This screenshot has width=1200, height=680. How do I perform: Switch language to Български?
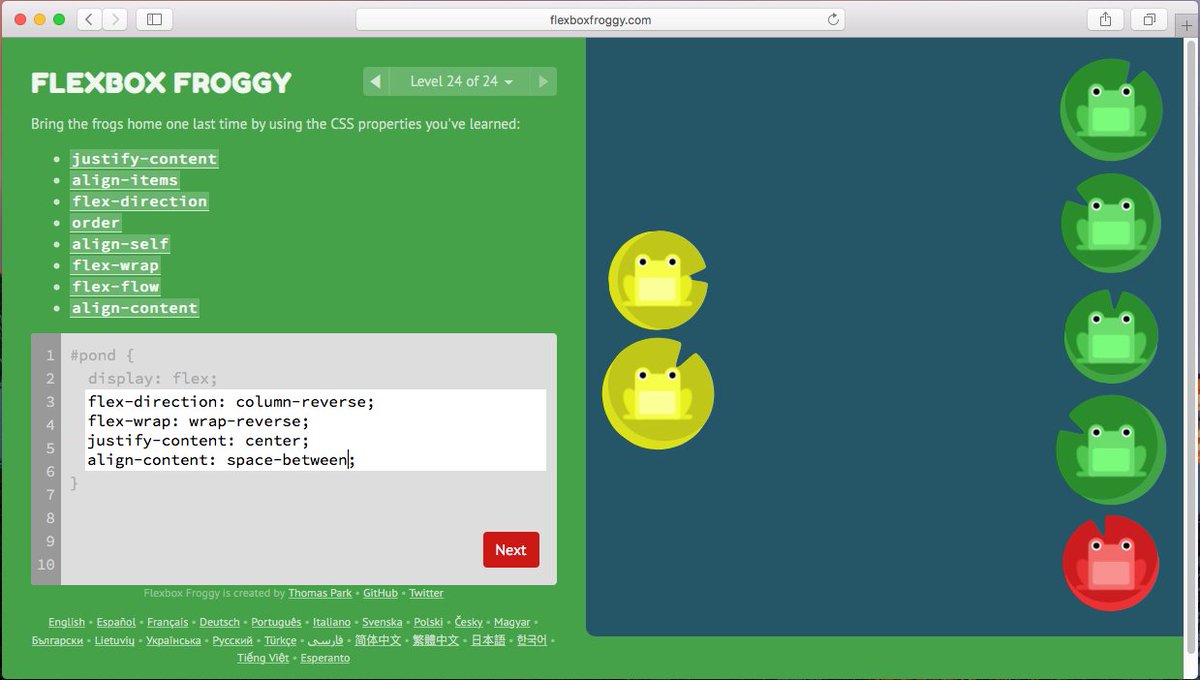click(58, 640)
